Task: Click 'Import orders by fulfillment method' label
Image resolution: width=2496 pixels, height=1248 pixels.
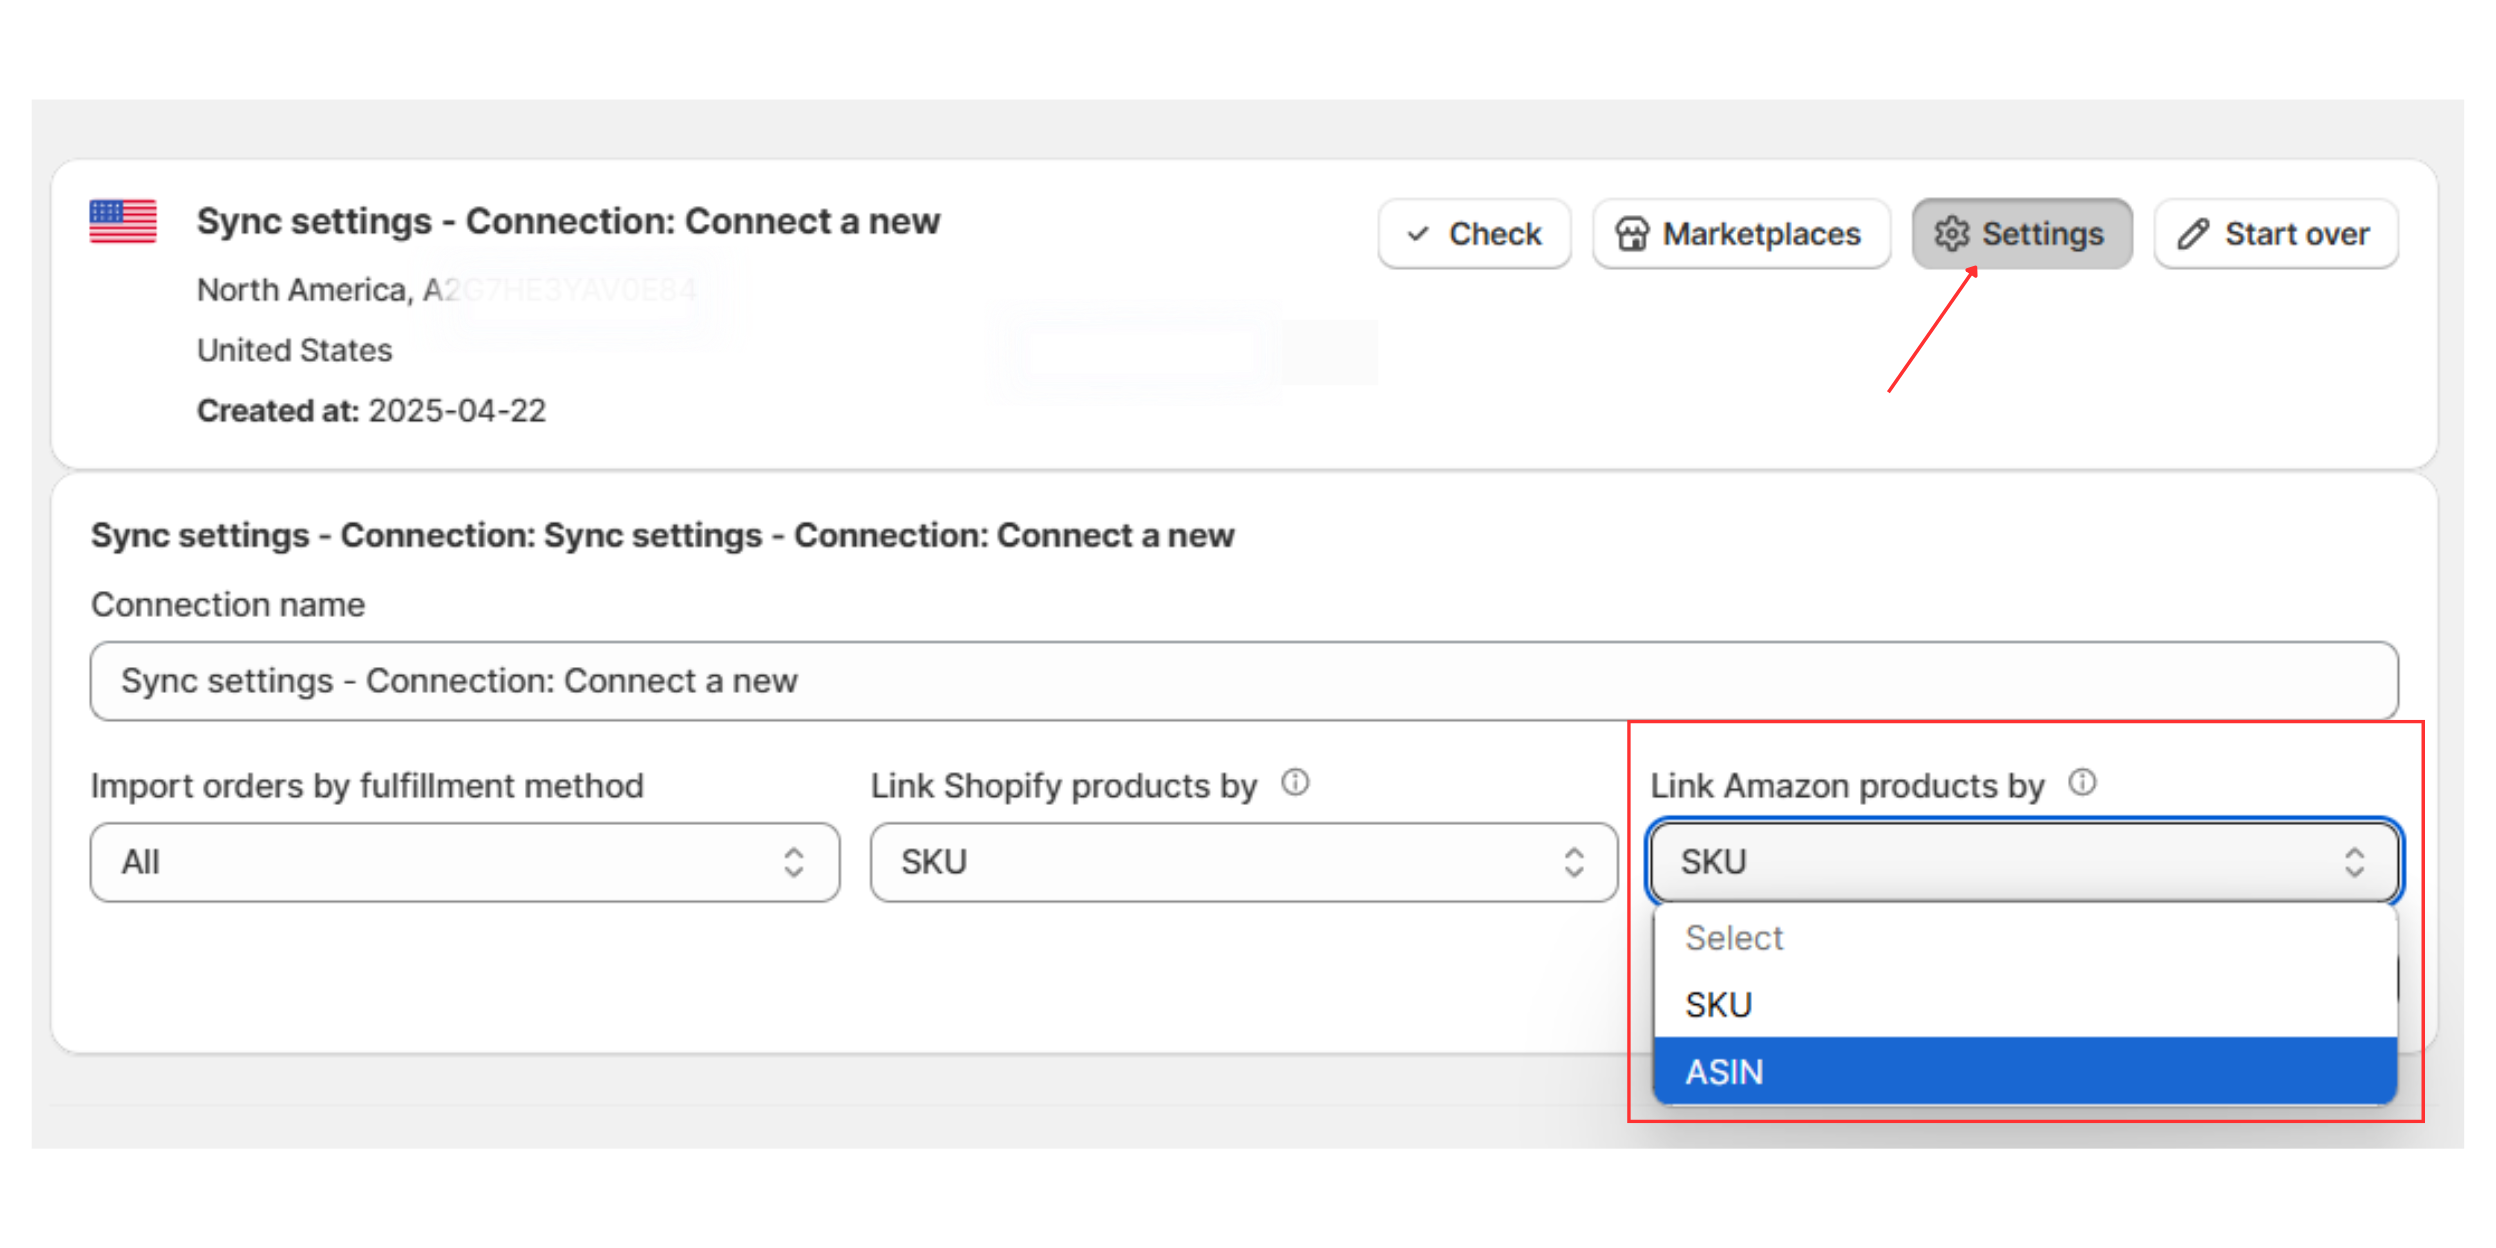Action: pyautogui.click(x=367, y=786)
